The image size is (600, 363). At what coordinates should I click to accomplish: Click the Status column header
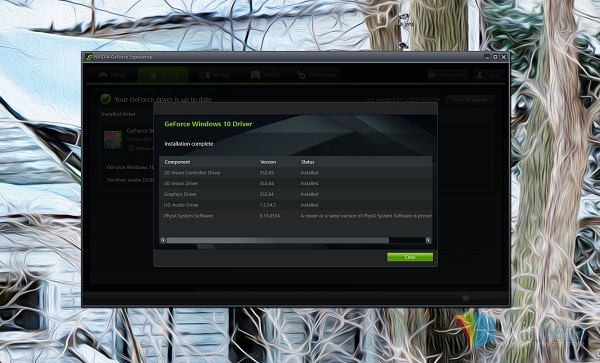tap(308, 162)
